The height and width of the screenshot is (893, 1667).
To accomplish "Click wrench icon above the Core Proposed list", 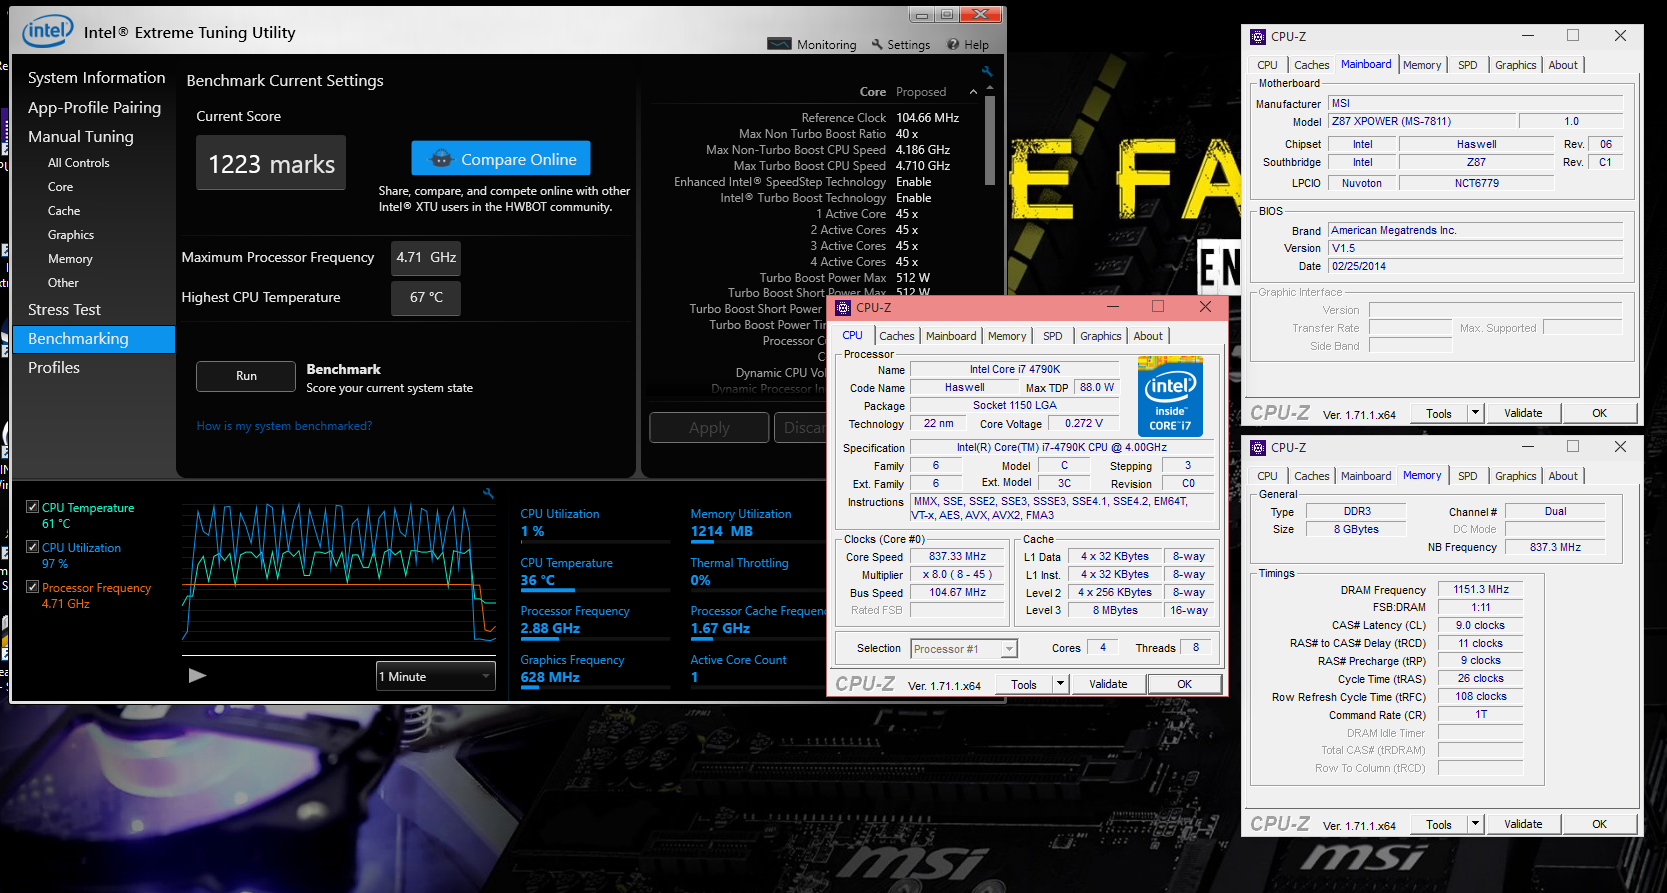I will 987,71.
